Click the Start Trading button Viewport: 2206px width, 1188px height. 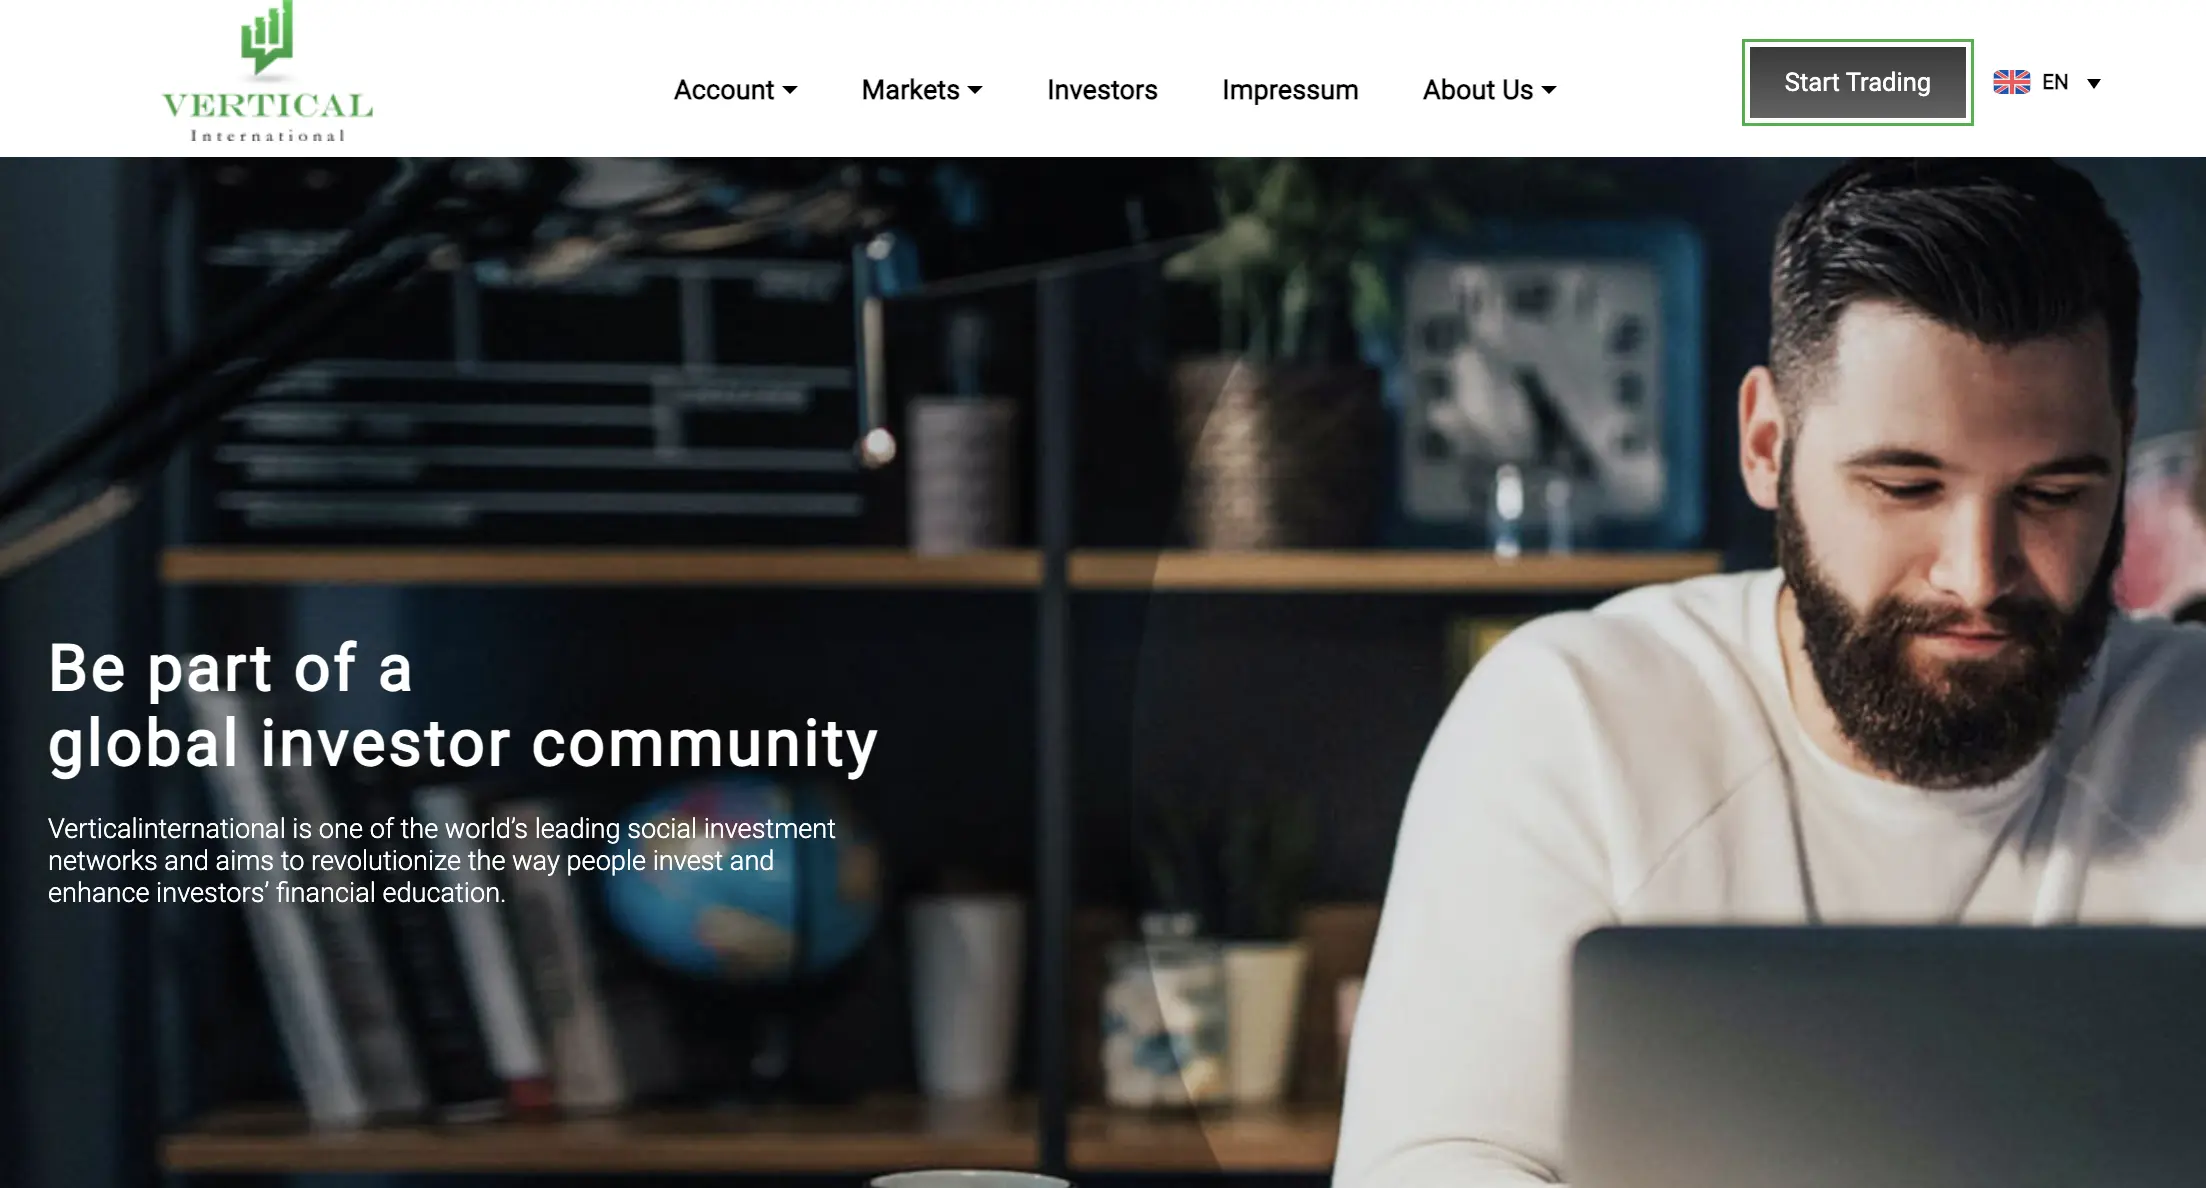point(1857,82)
